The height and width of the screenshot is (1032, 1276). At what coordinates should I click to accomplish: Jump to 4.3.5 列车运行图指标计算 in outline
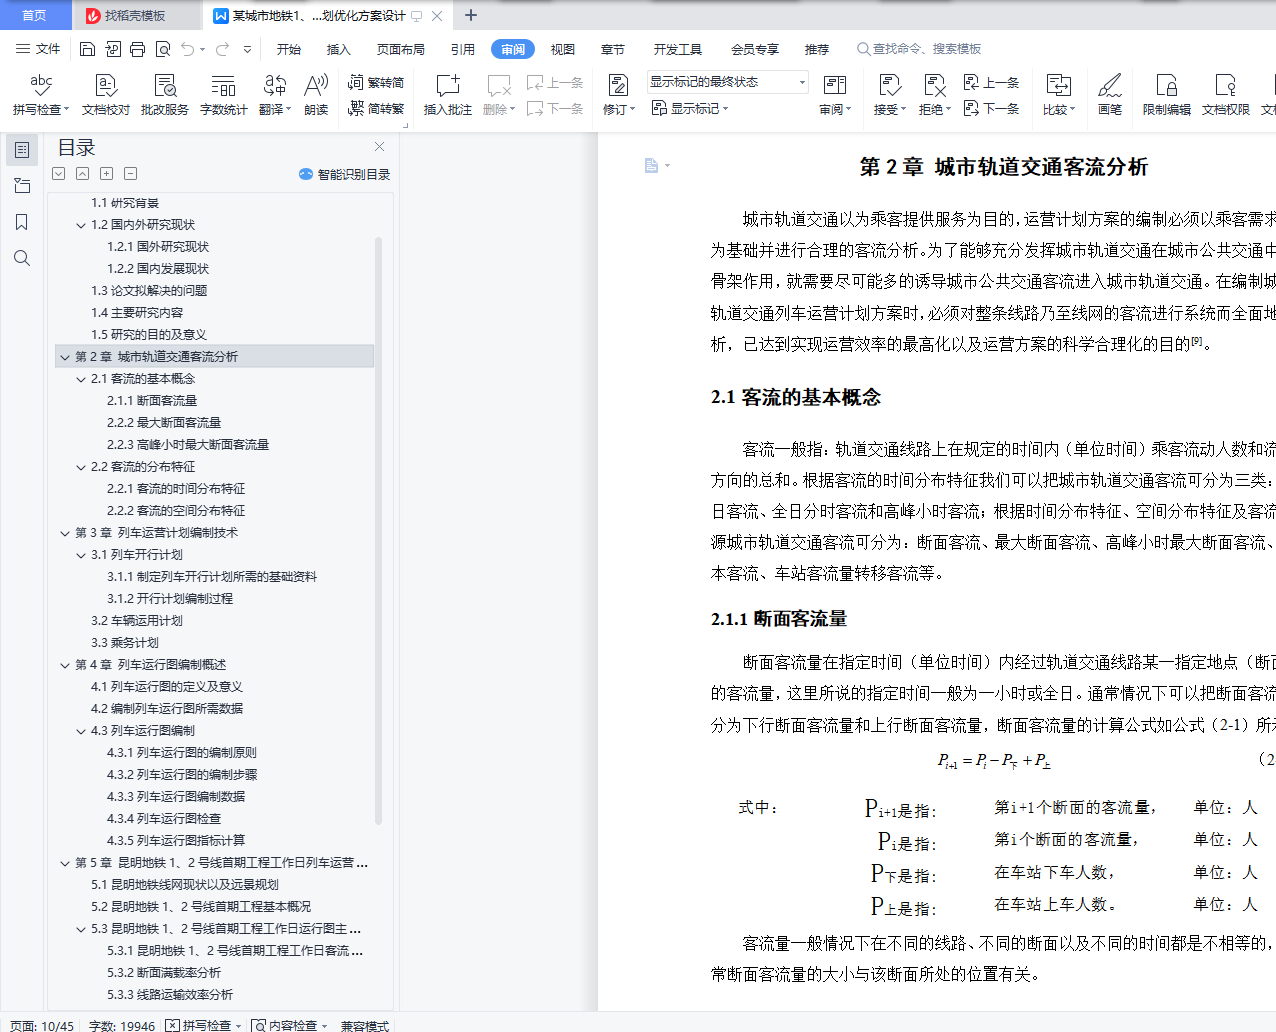[176, 841]
